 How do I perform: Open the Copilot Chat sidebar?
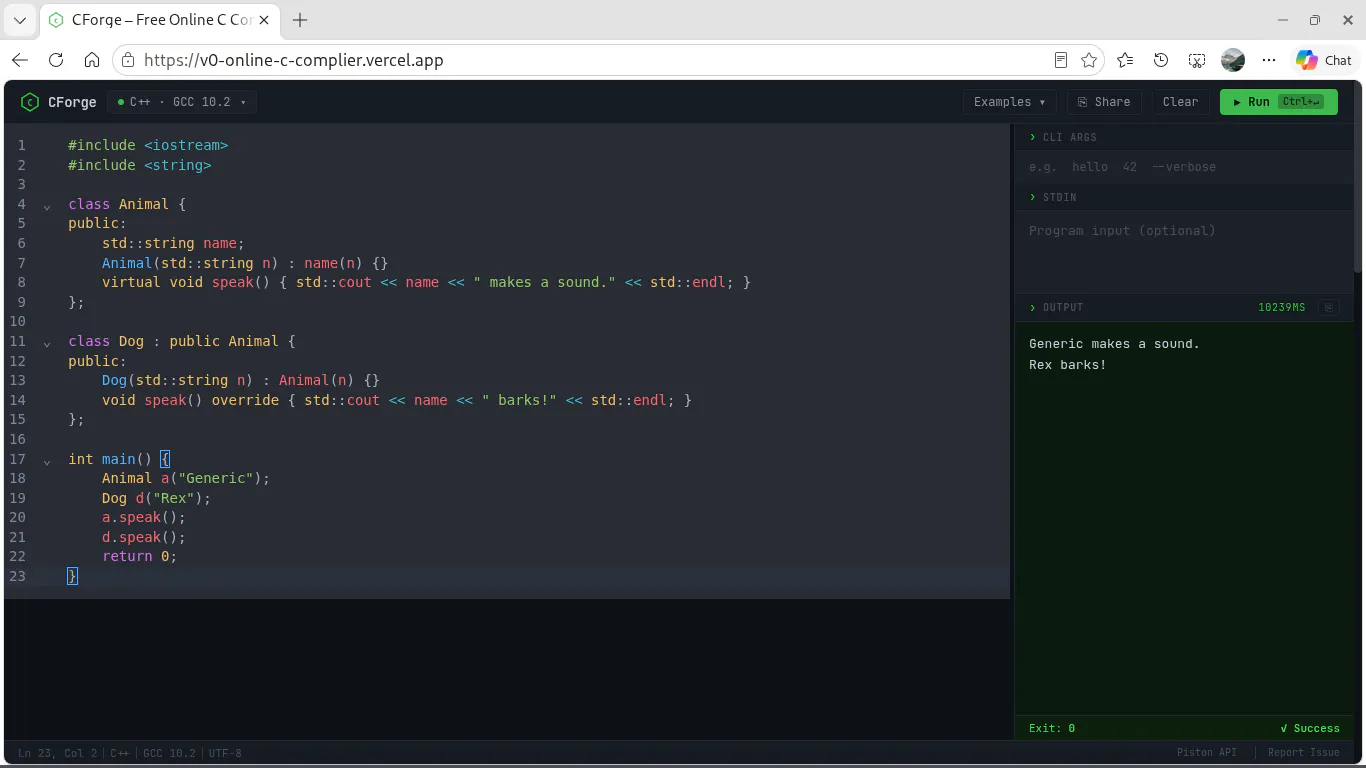(x=1324, y=60)
